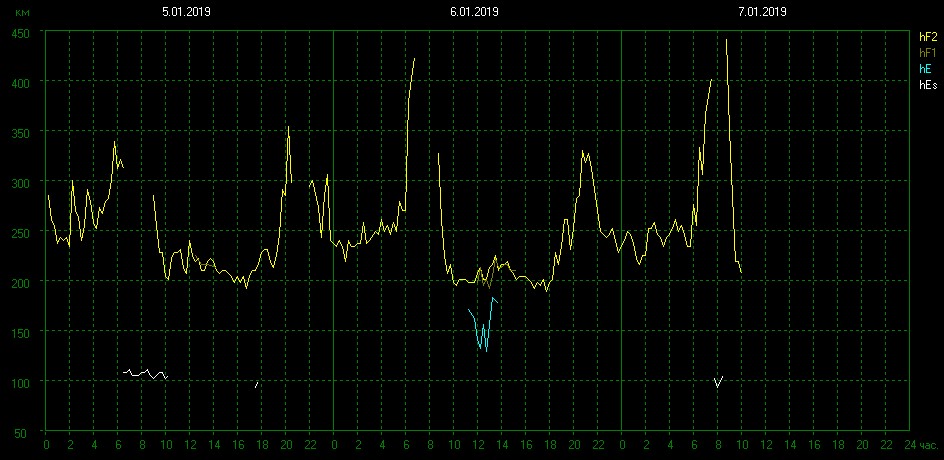Select the hF1 legend entry
This screenshot has height=460, width=944.
[927, 52]
